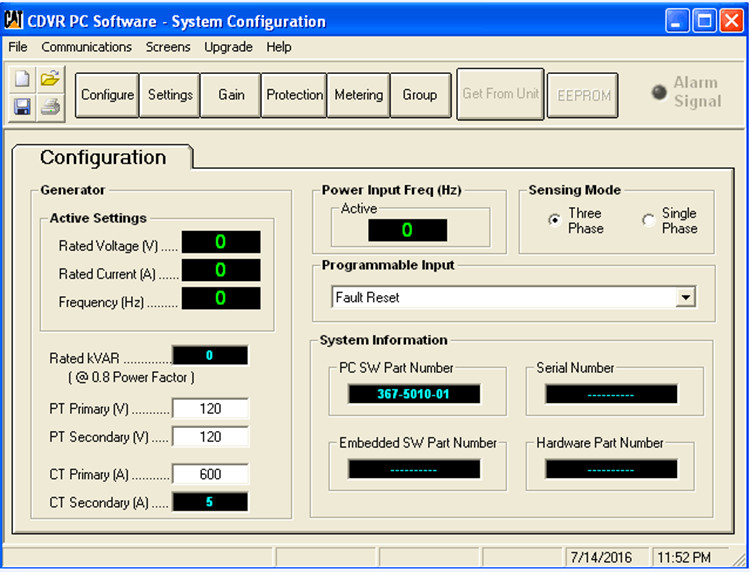Expand the Programmable Input dropdown arrow

point(685,297)
